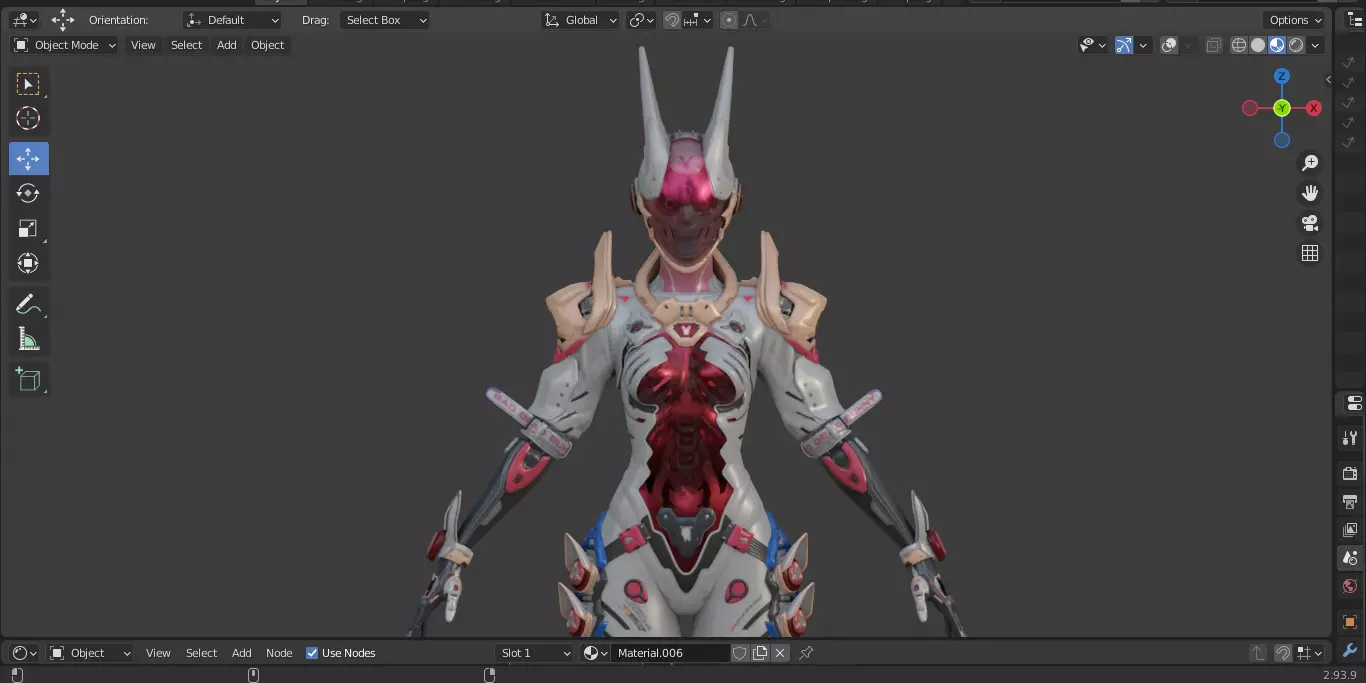1366x683 pixels.
Task: Toggle the Use Nodes checkbox
Action: tap(312, 653)
